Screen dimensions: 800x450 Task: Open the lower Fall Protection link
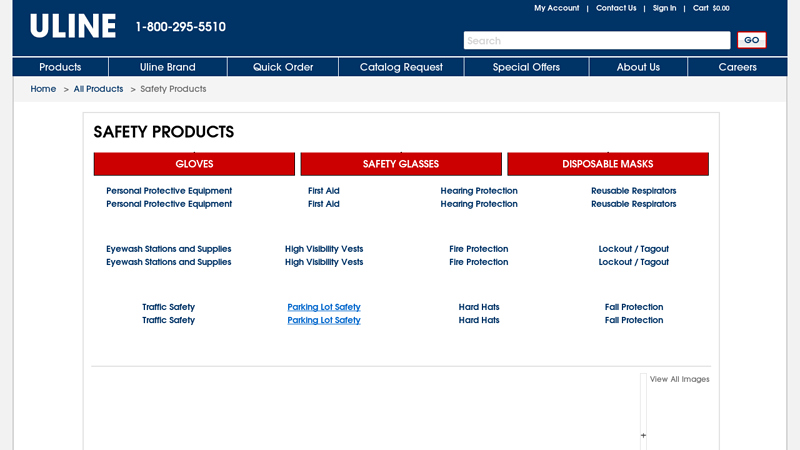click(634, 320)
